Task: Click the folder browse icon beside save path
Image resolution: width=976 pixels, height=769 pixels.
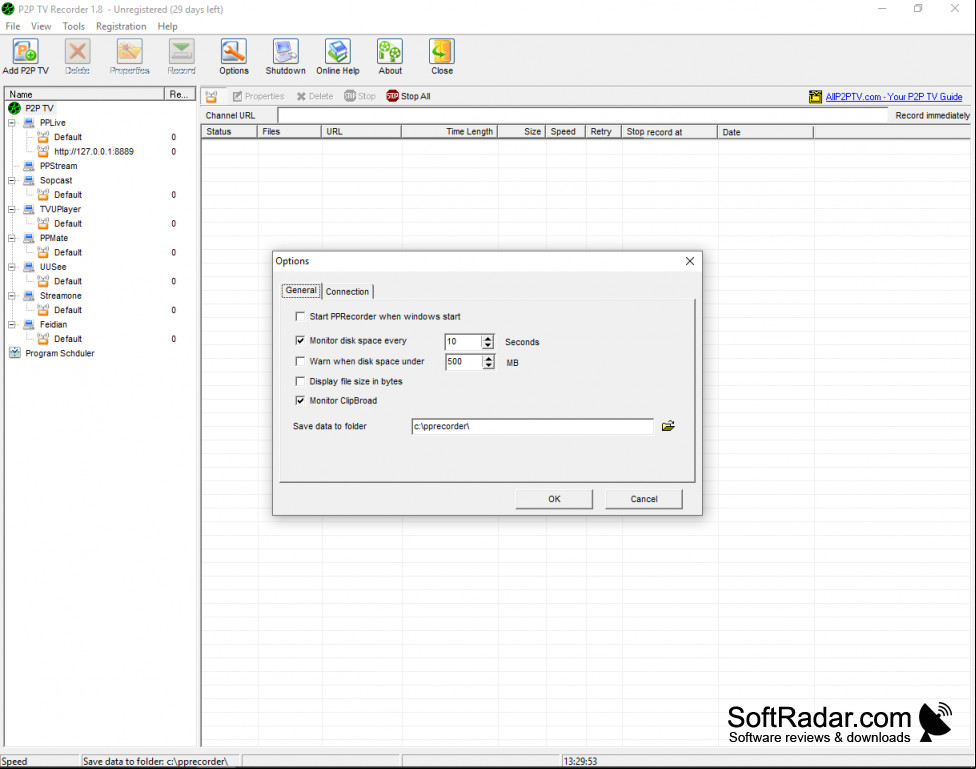Action: point(668,426)
